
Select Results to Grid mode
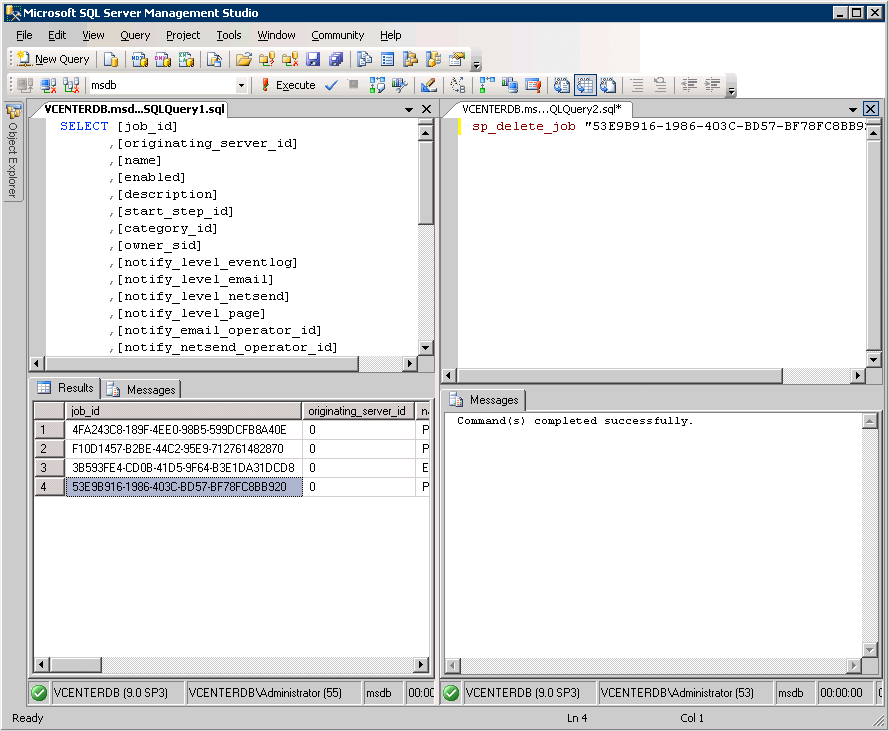pyautogui.click(x=585, y=85)
